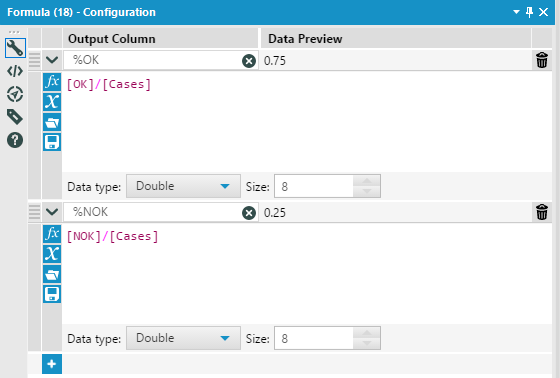560x378 pixels.
Task: Collapse the %OK expression chevron
Action: click(52, 60)
